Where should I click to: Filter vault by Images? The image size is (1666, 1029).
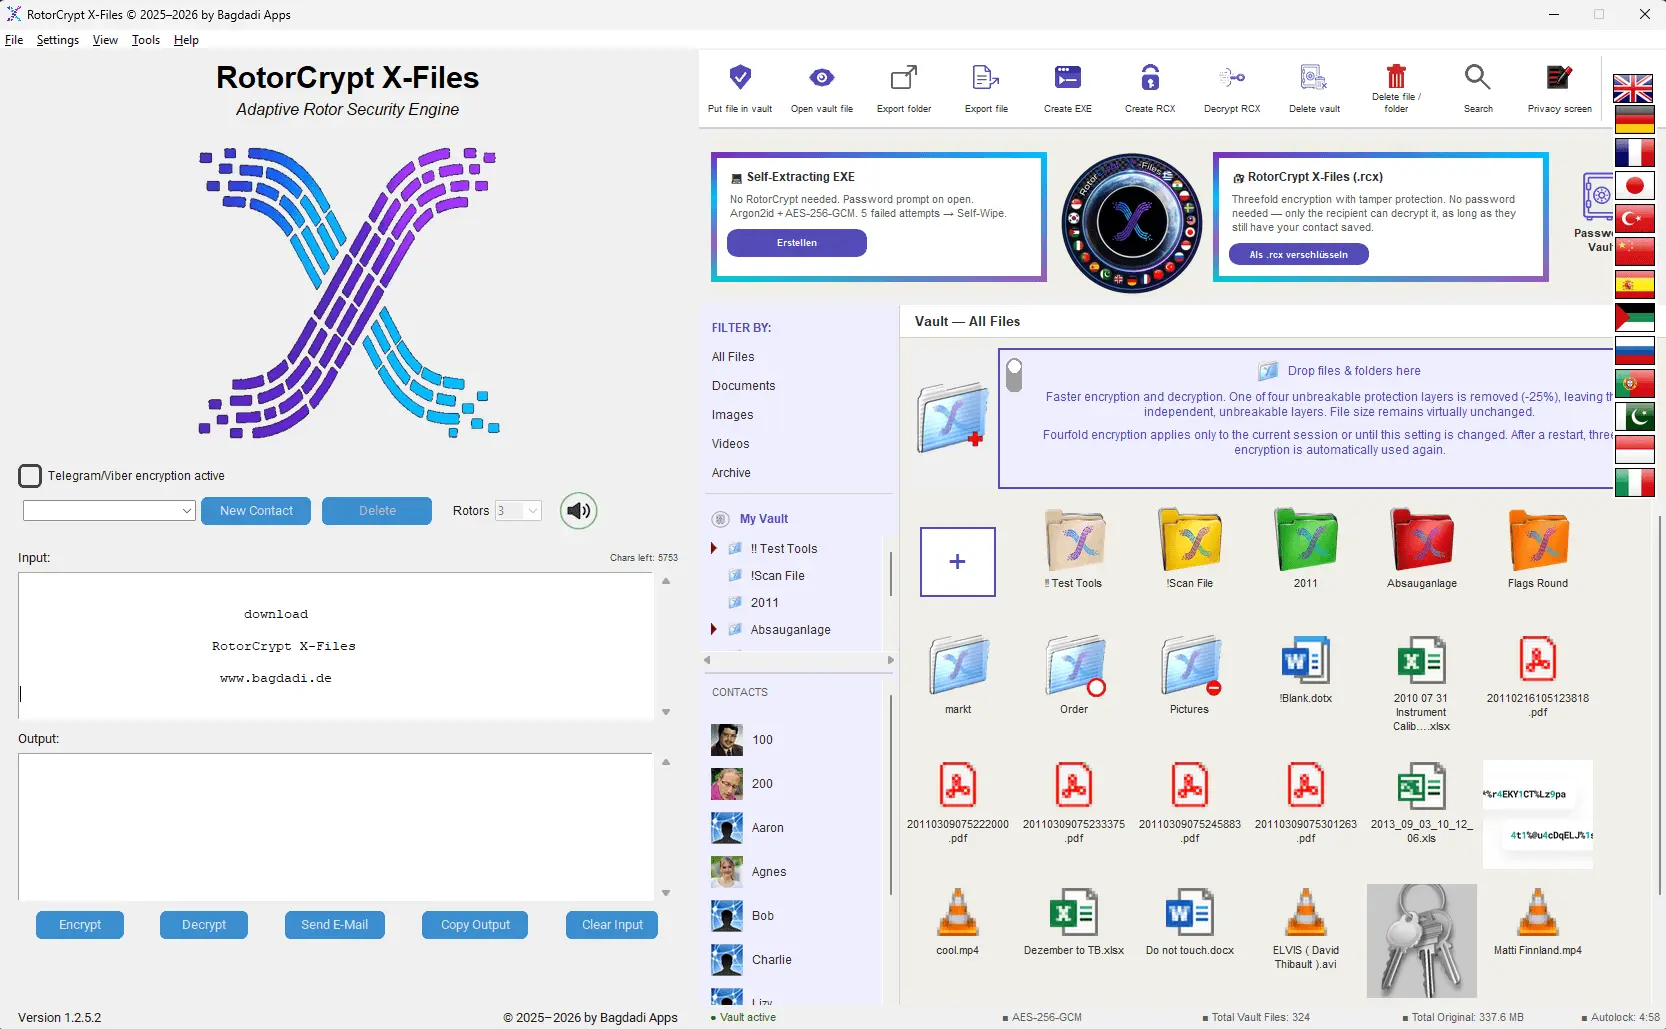click(x=732, y=415)
